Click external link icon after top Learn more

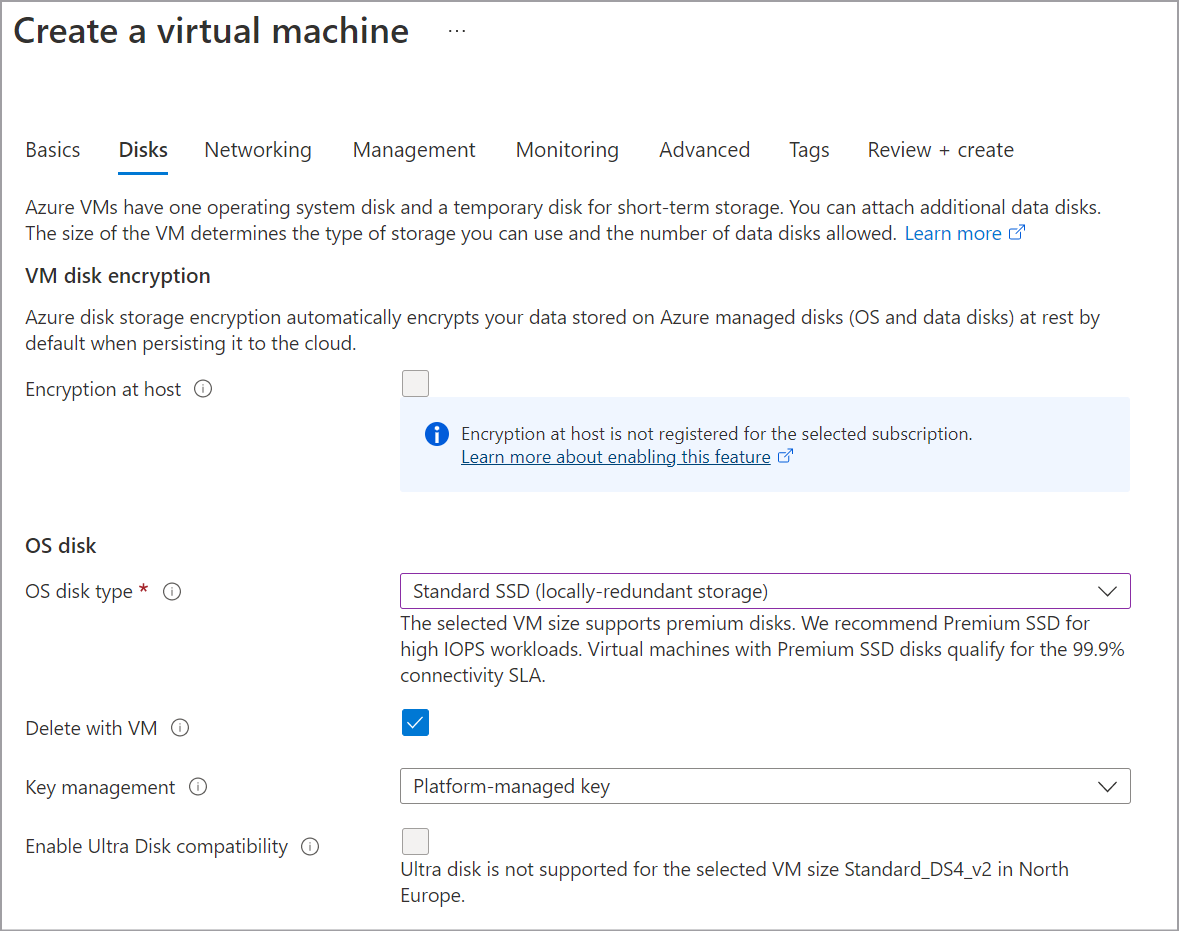1017,233
